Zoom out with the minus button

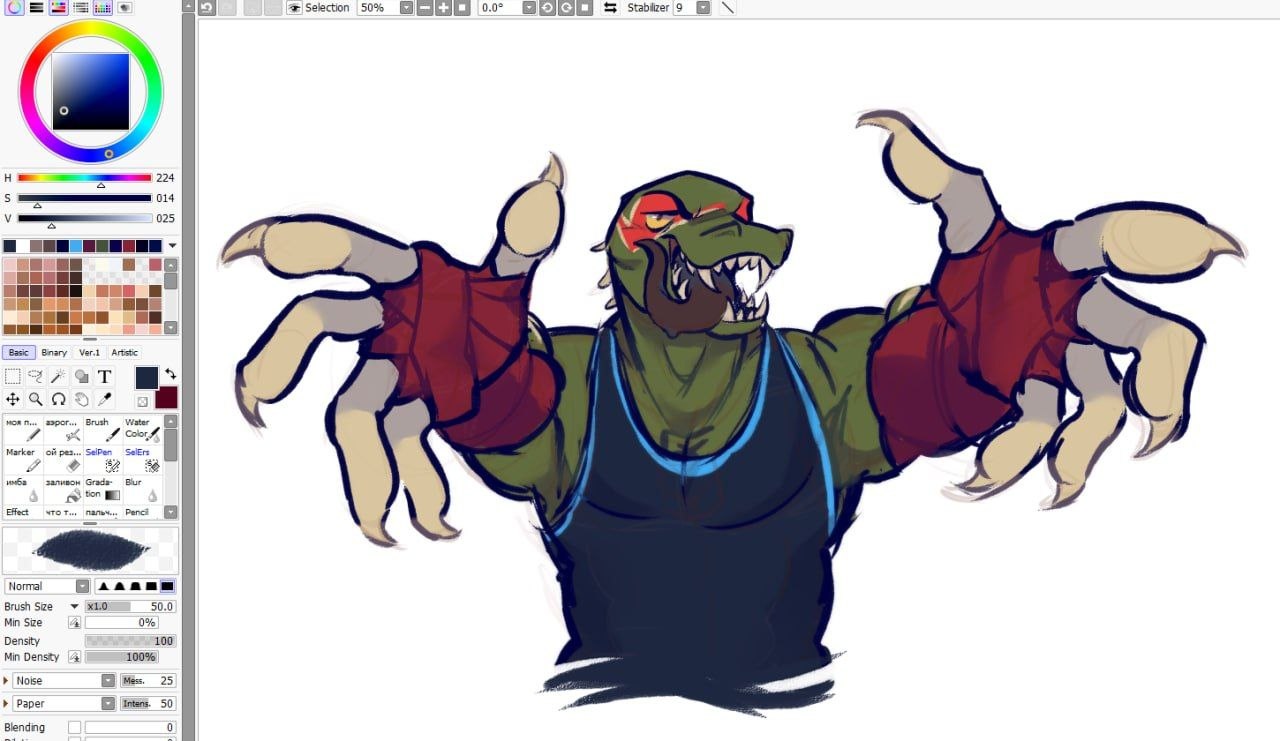[x=425, y=7]
